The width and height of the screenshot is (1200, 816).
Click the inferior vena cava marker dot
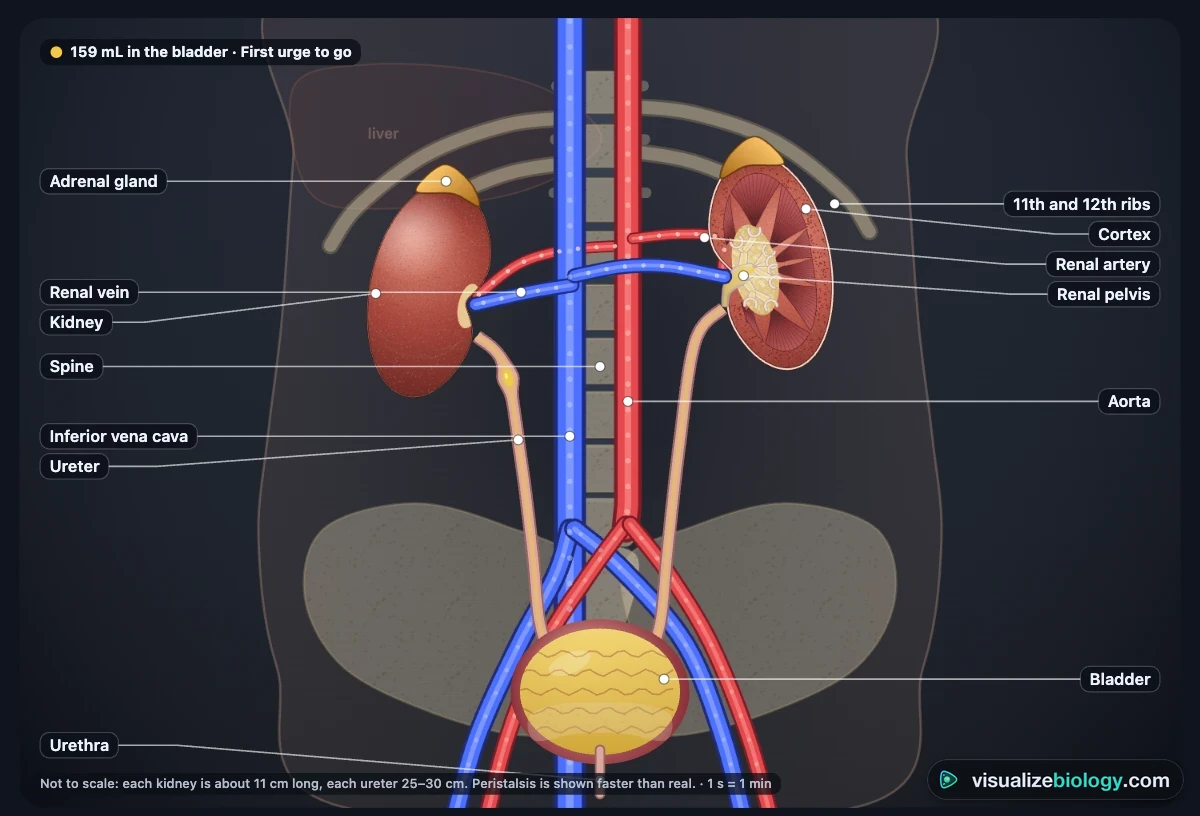coord(570,436)
